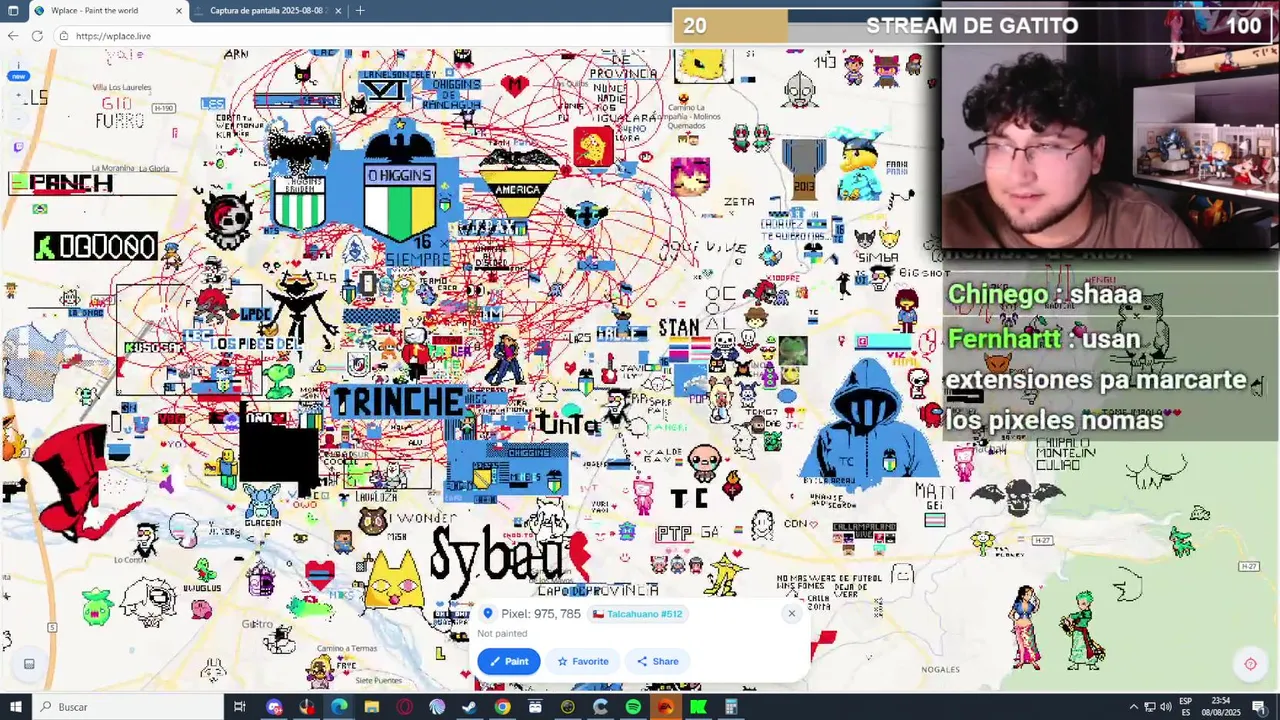Open the Talcahuano #512 region tag

(637, 614)
